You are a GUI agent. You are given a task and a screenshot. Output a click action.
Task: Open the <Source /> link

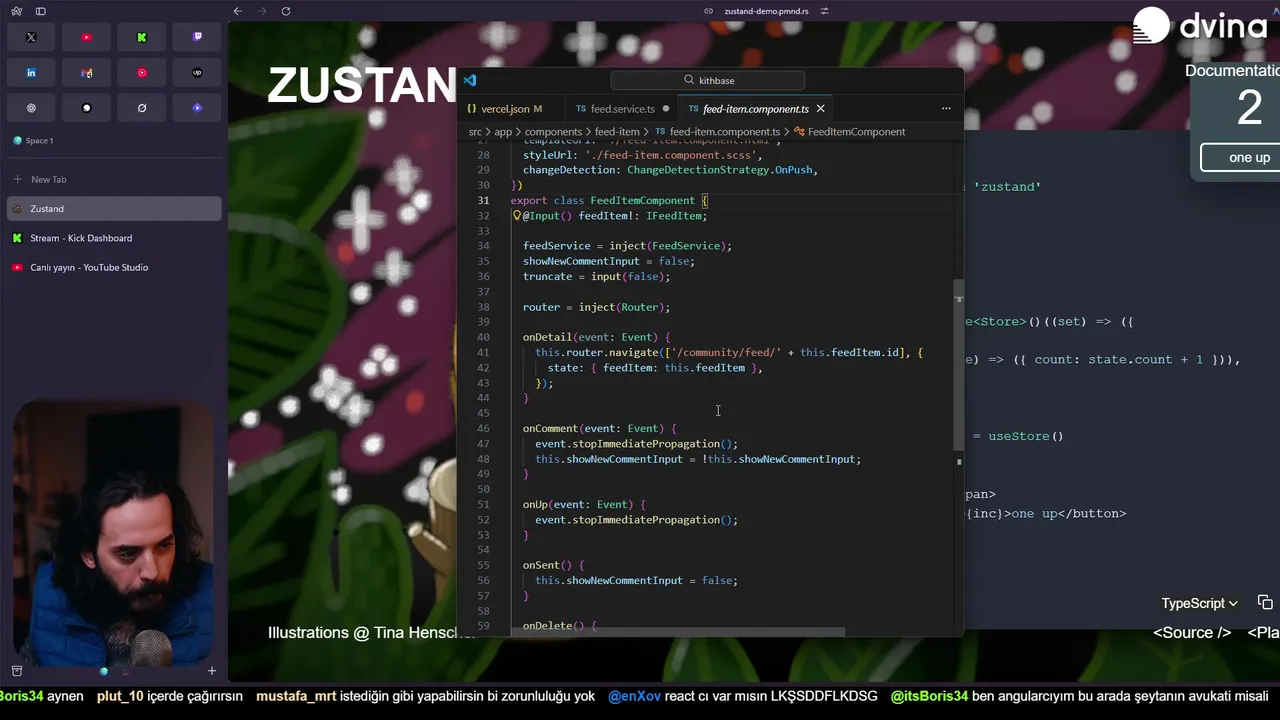pyautogui.click(x=1192, y=632)
